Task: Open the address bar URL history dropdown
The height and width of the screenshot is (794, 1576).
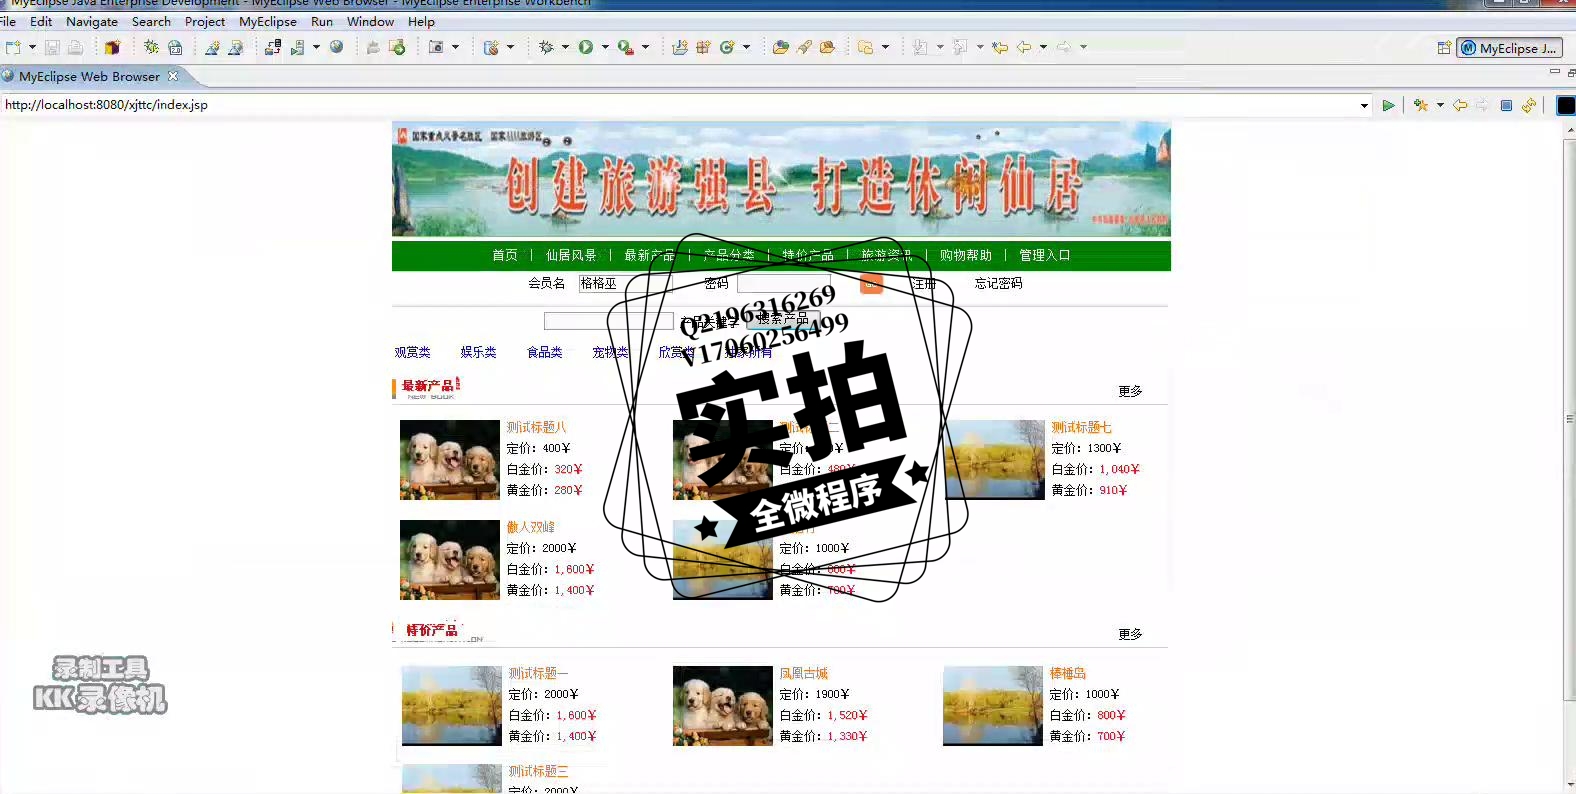Action: 1364,105
